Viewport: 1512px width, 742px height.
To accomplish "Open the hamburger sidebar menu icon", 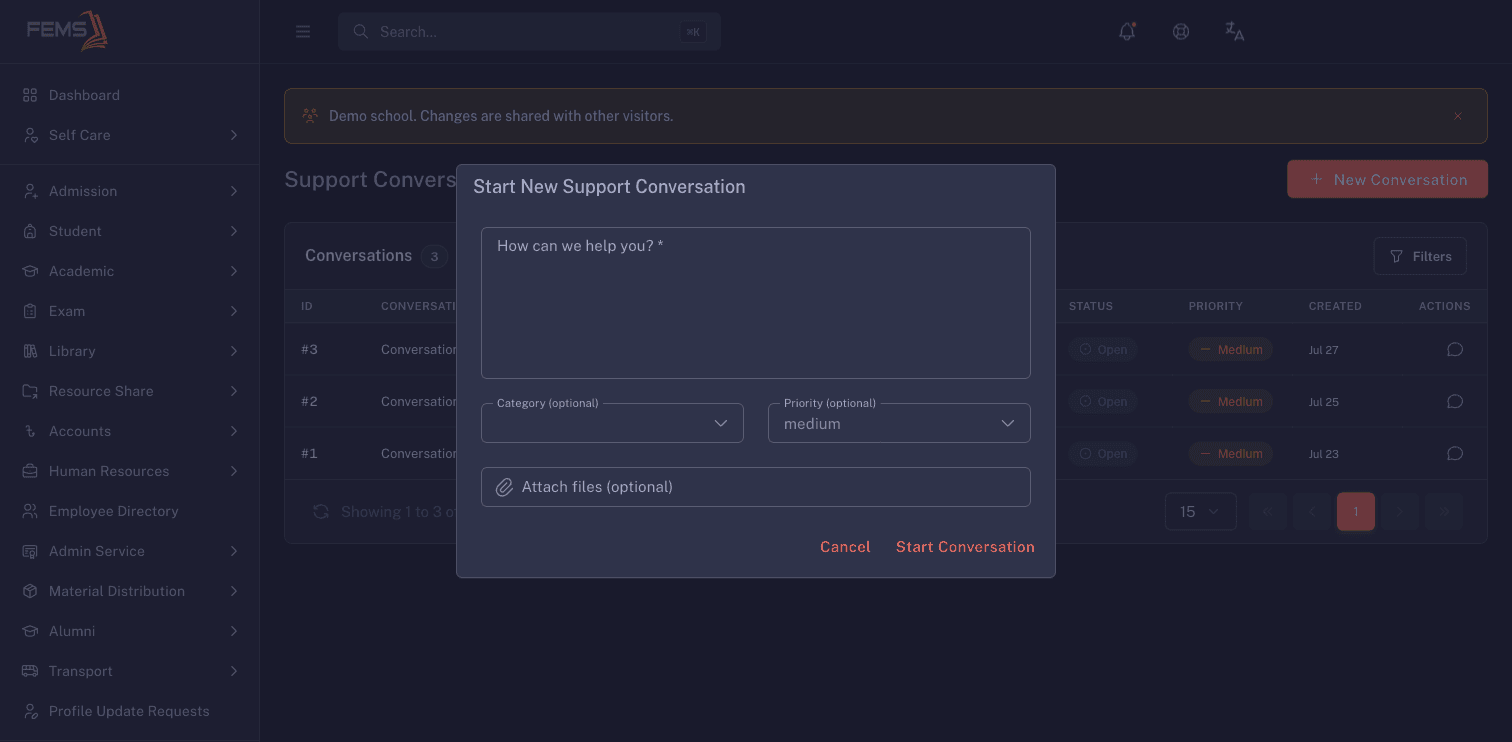I will point(303,32).
